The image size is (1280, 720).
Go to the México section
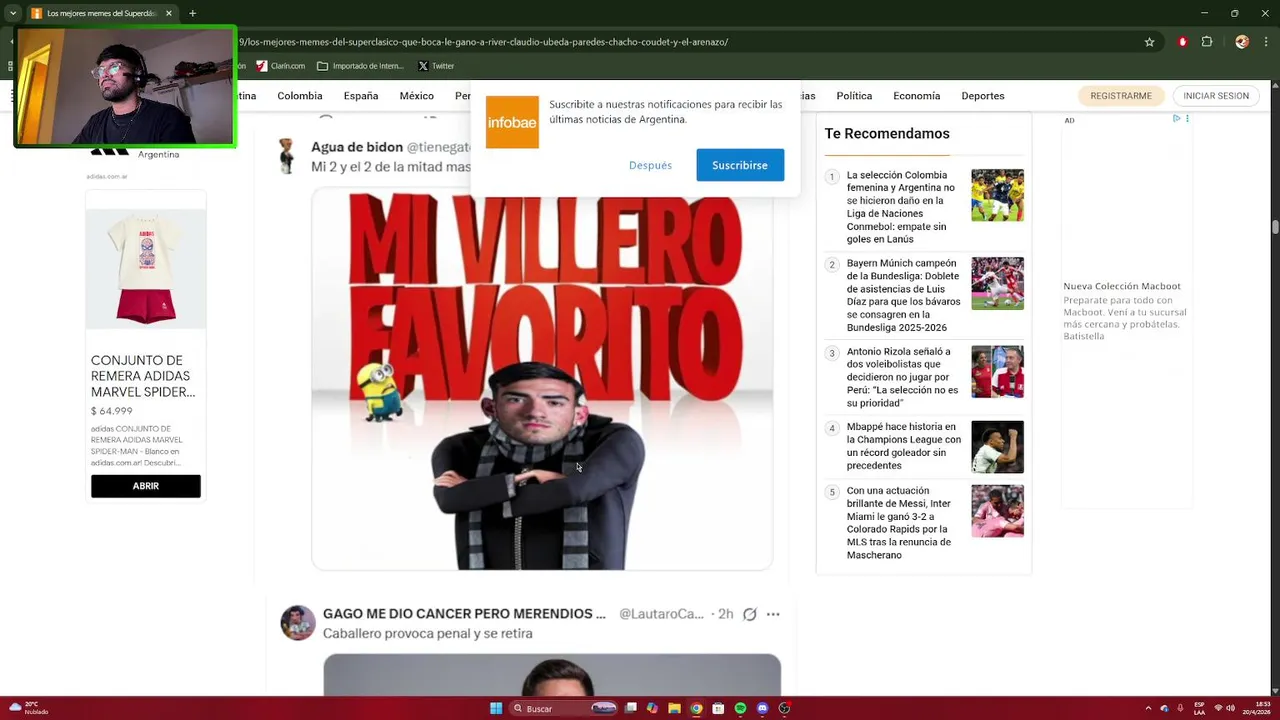[417, 96]
